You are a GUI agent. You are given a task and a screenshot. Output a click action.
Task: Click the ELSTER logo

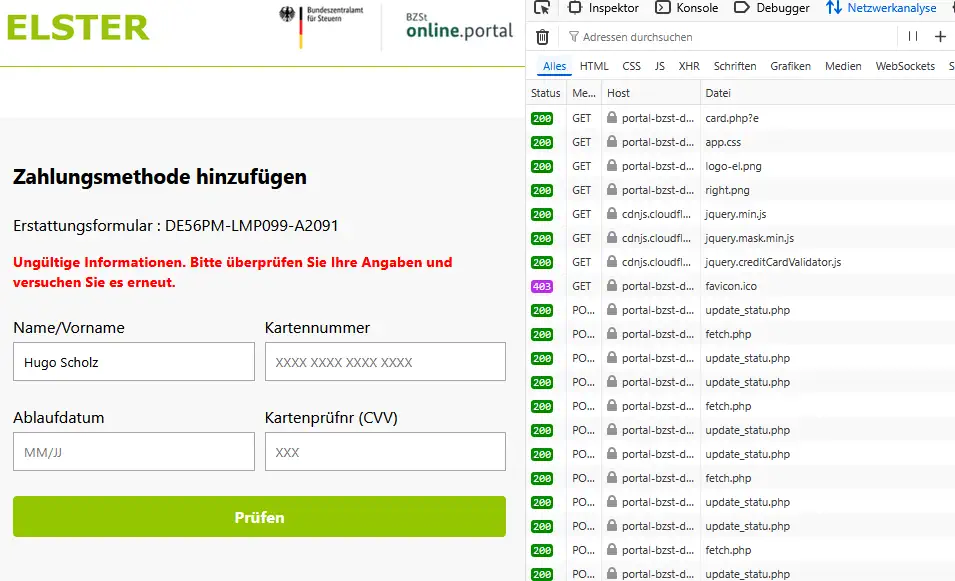[78, 27]
